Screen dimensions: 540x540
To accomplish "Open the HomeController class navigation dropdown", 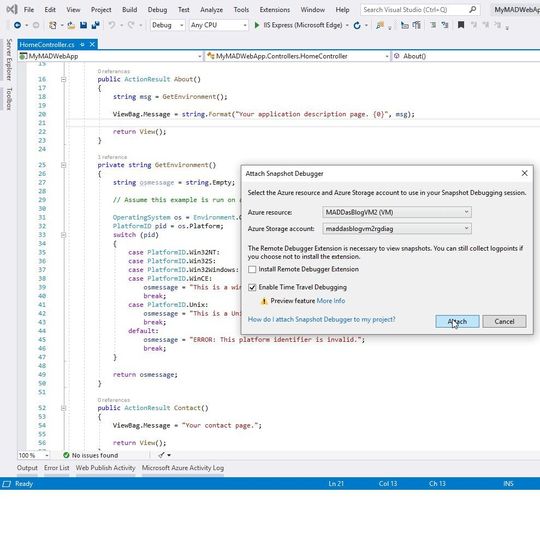I will 298,56.
